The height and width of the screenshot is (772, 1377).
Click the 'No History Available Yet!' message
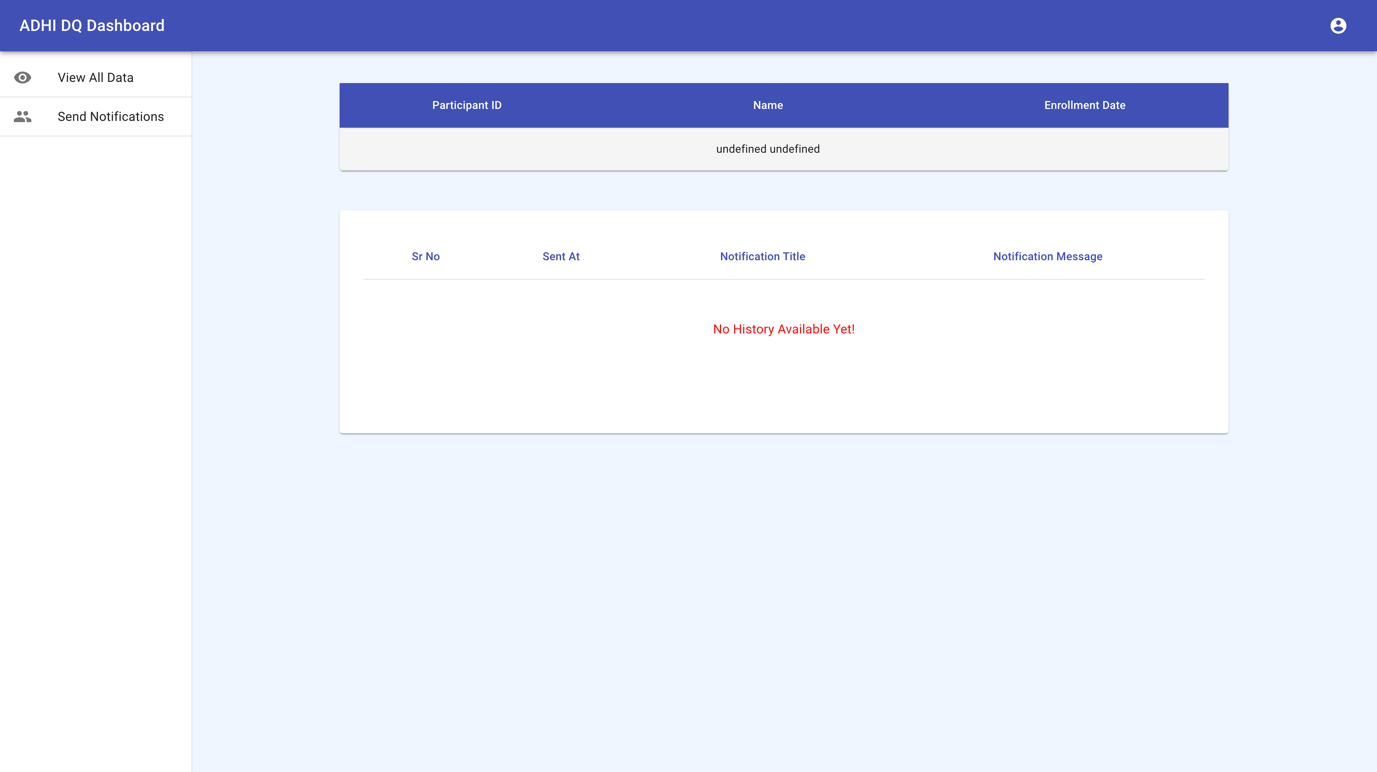[x=783, y=329]
